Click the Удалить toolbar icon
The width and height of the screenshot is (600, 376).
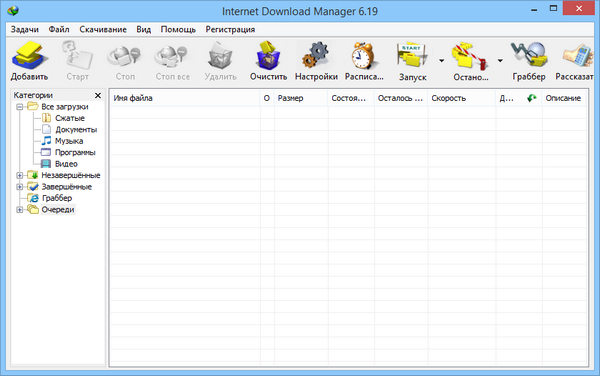point(220,56)
